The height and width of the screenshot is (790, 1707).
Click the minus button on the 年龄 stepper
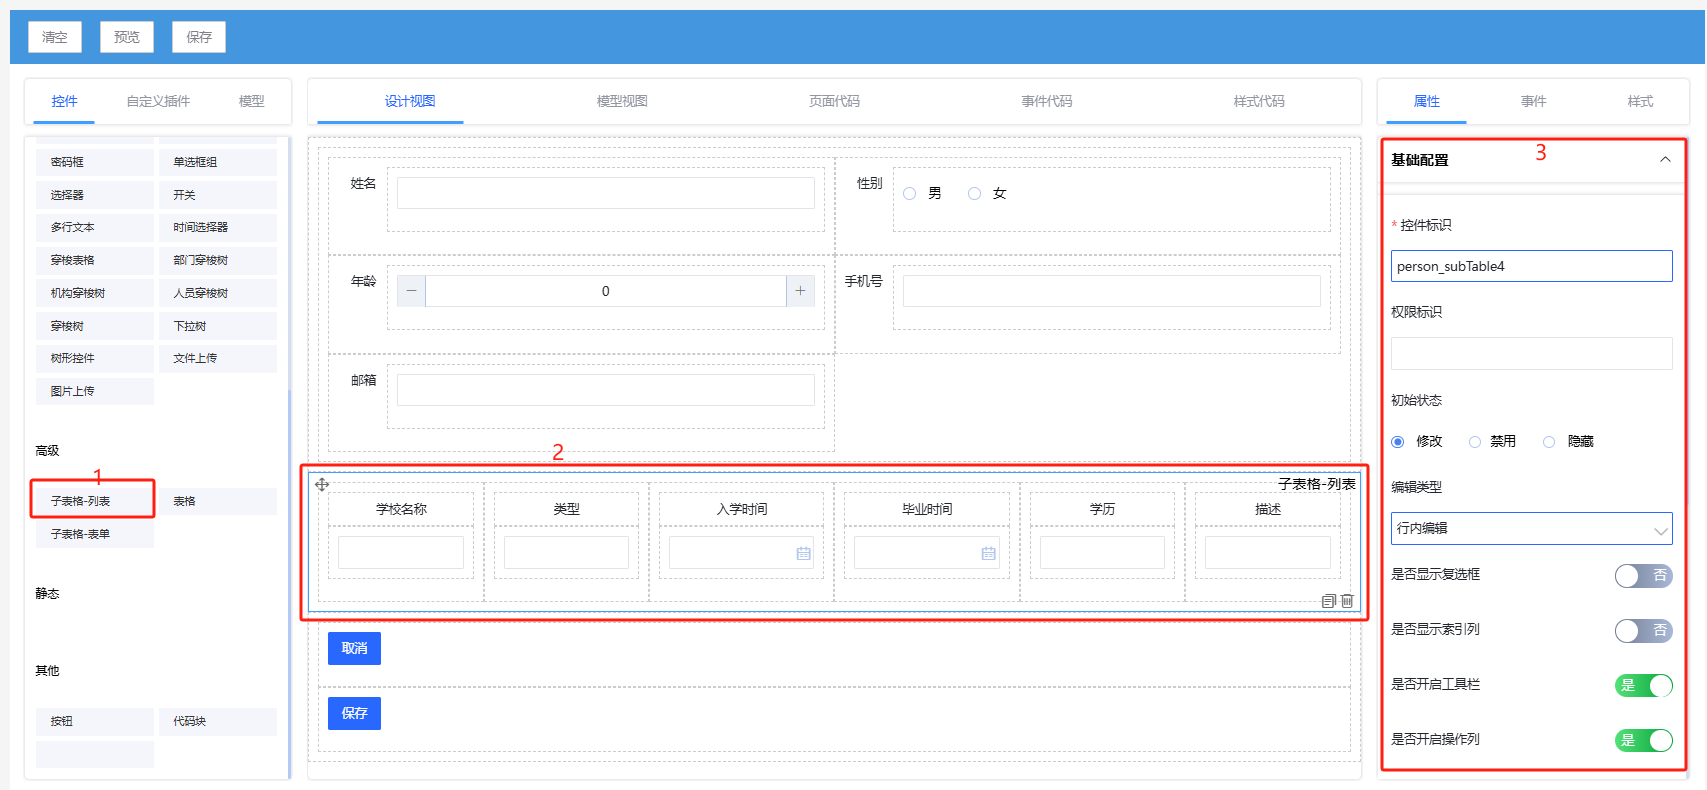(x=411, y=291)
